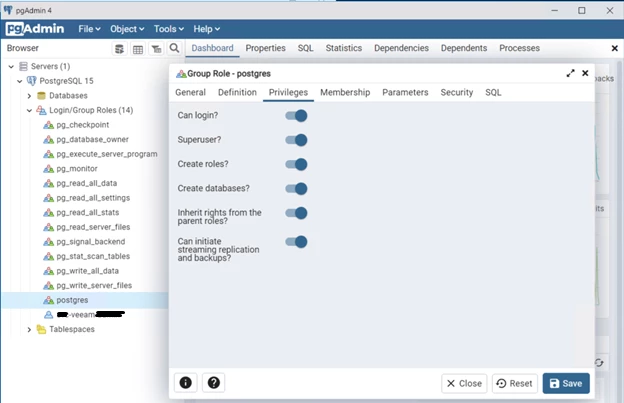Click the postgres role icon in the tree
624x403 pixels.
48,300
